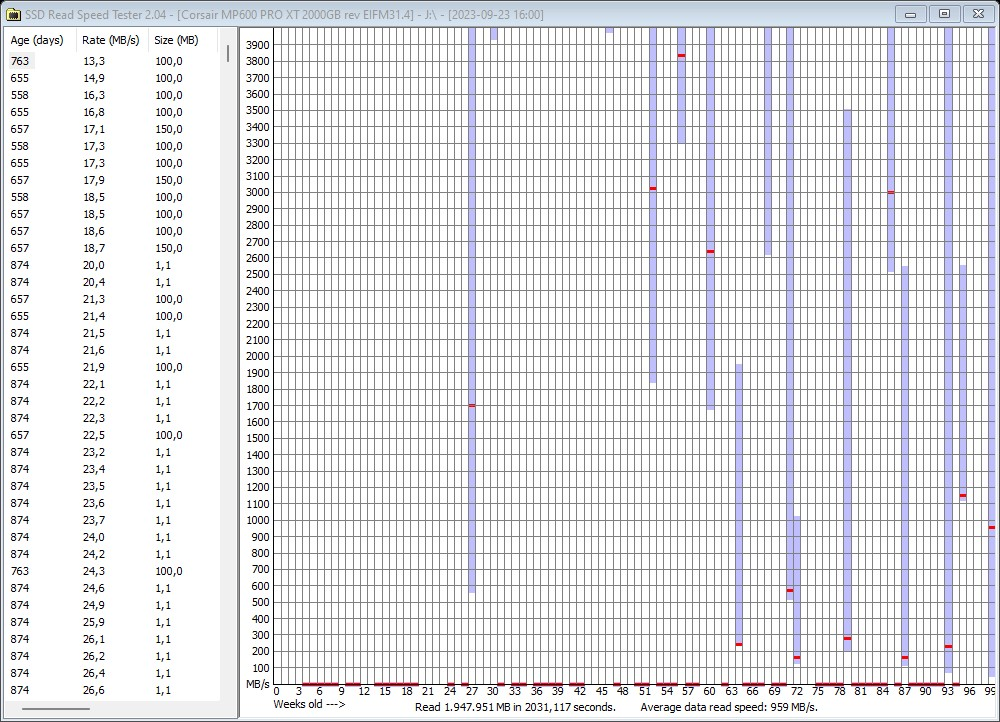Select the row with rate 24,9
The width and height of the screenshot is (1000, 722).
112,605
